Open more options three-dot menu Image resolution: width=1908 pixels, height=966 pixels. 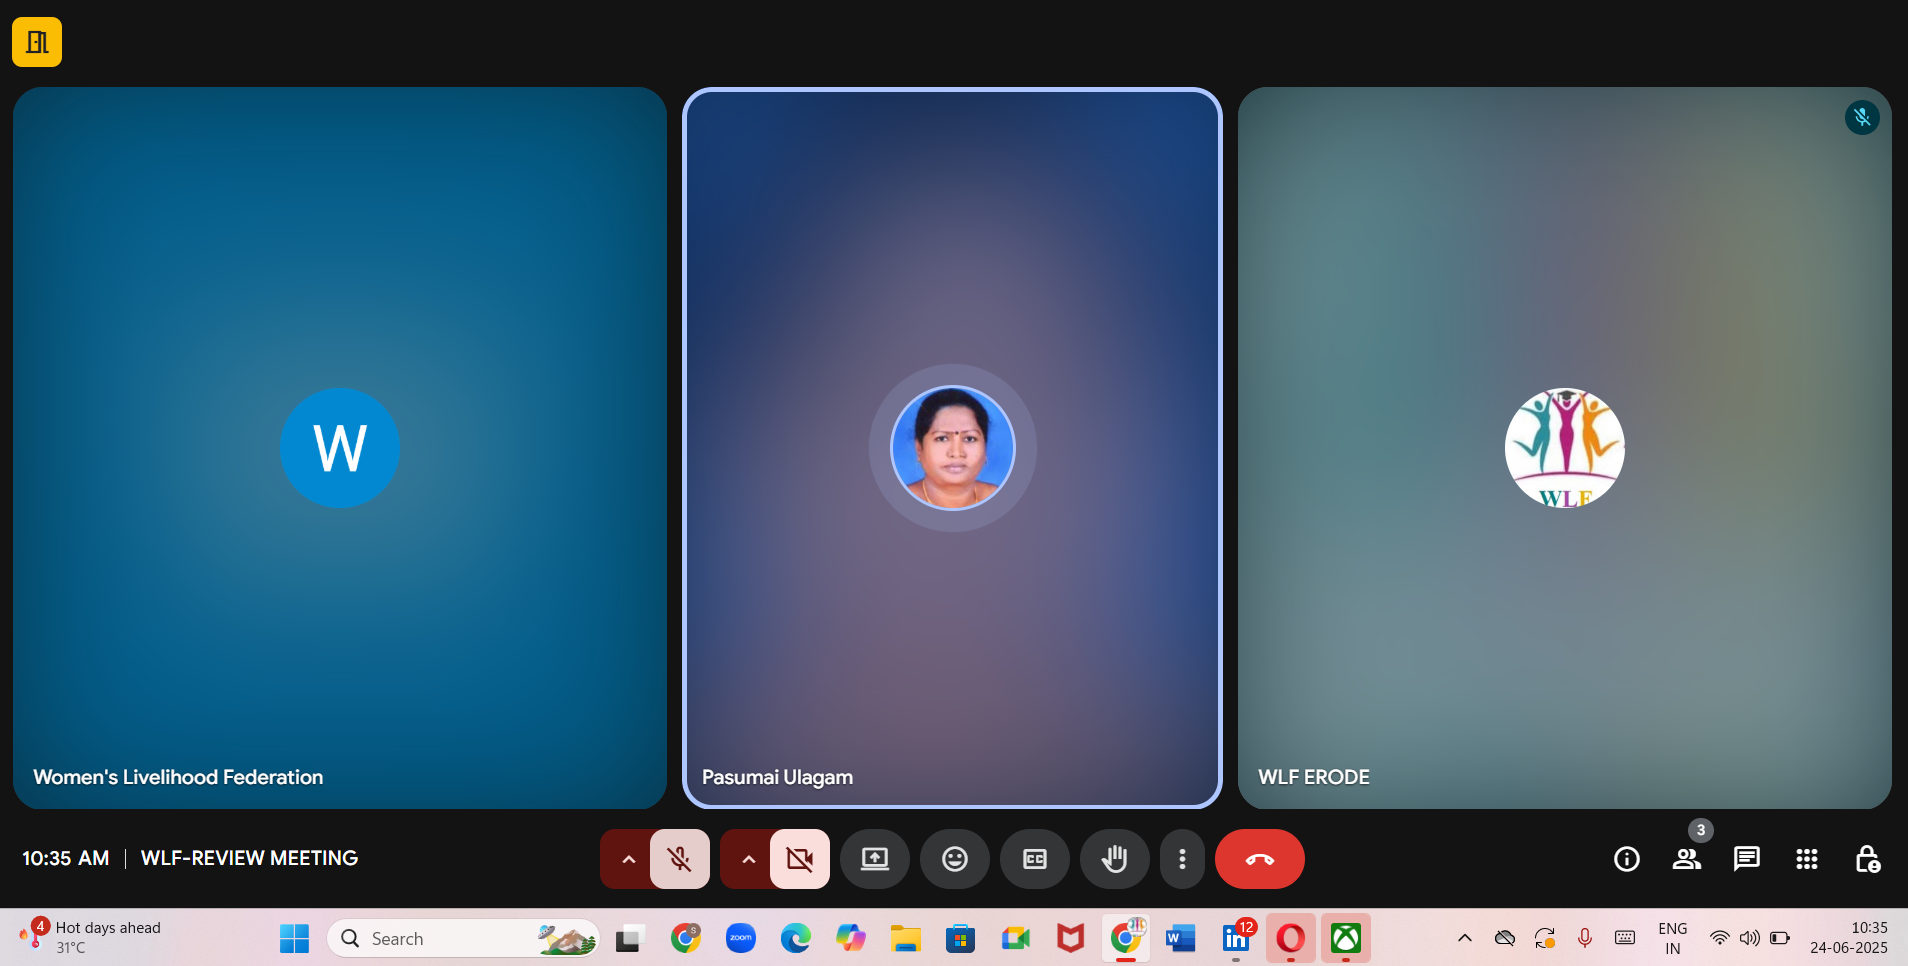[1182, 859]
